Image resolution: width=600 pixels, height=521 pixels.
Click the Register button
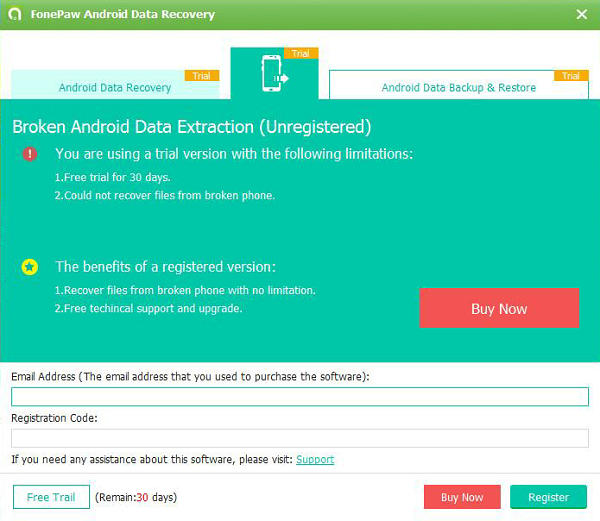pyautogui.click(x=549, y=497)
